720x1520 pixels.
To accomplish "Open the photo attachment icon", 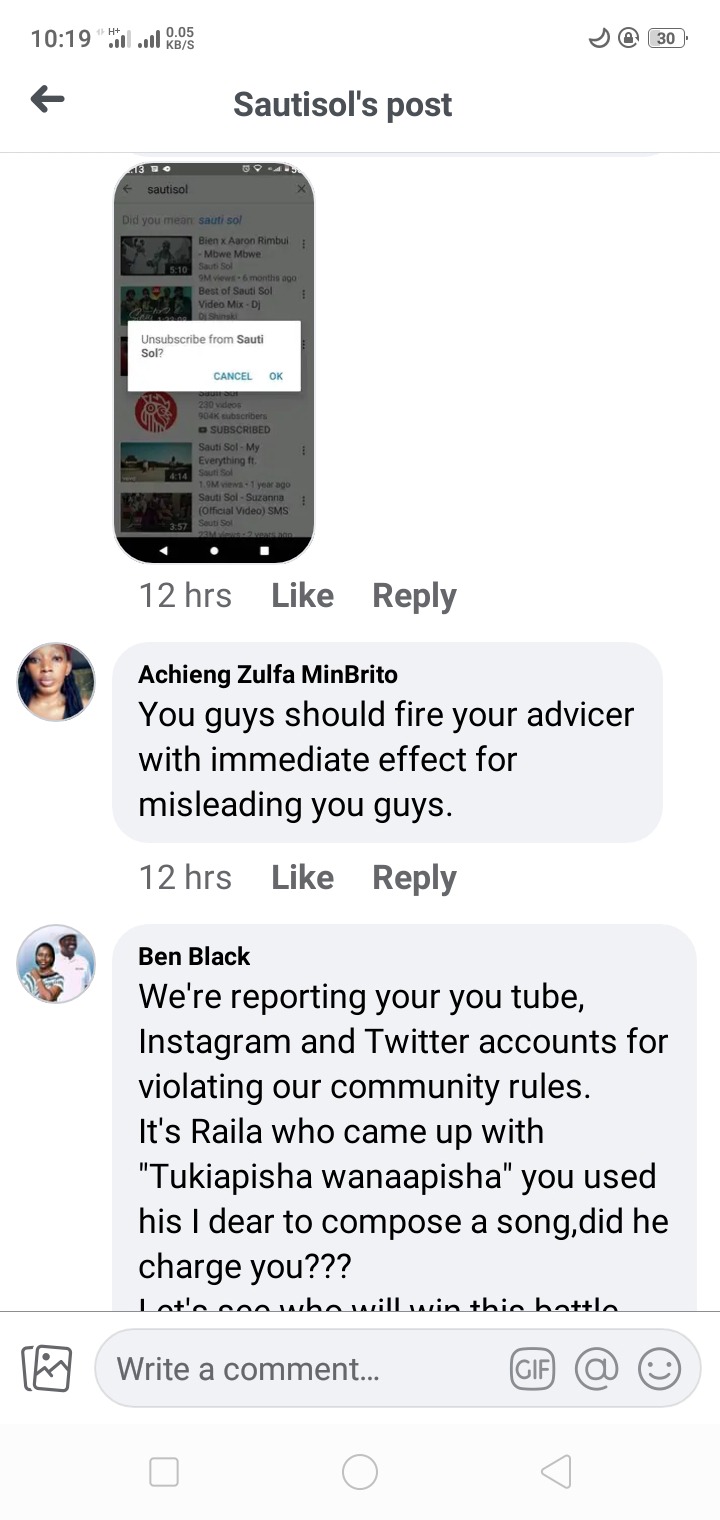I will pos(47,1368).
